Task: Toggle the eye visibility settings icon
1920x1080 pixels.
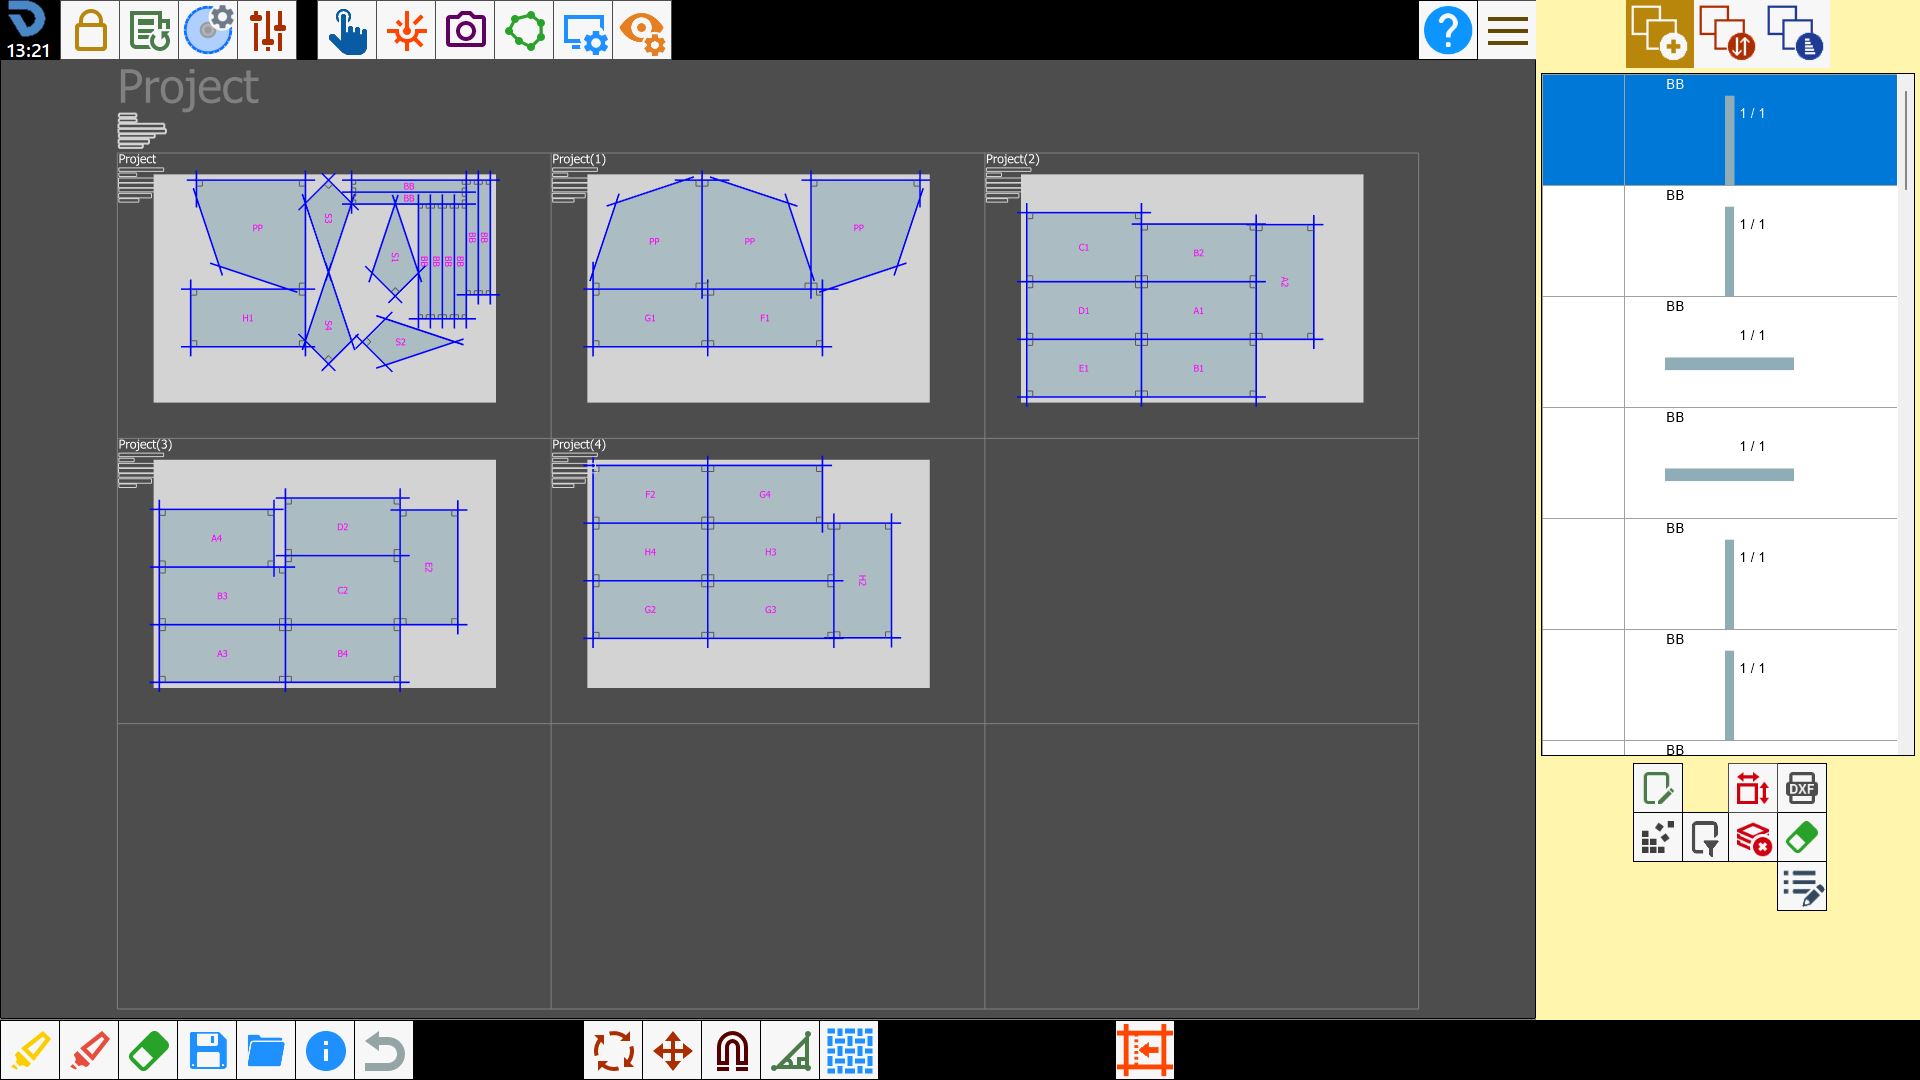Action: tap(642, 30)
